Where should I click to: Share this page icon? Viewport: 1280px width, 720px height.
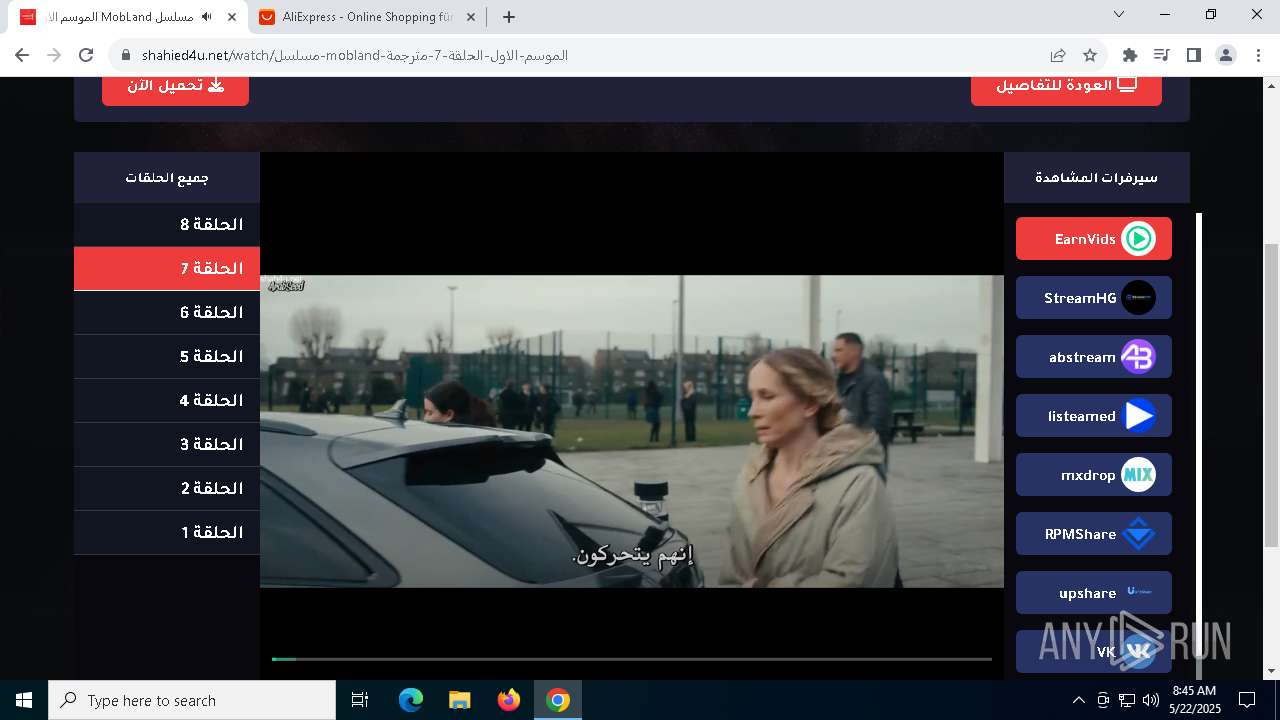click(1058, 55)
